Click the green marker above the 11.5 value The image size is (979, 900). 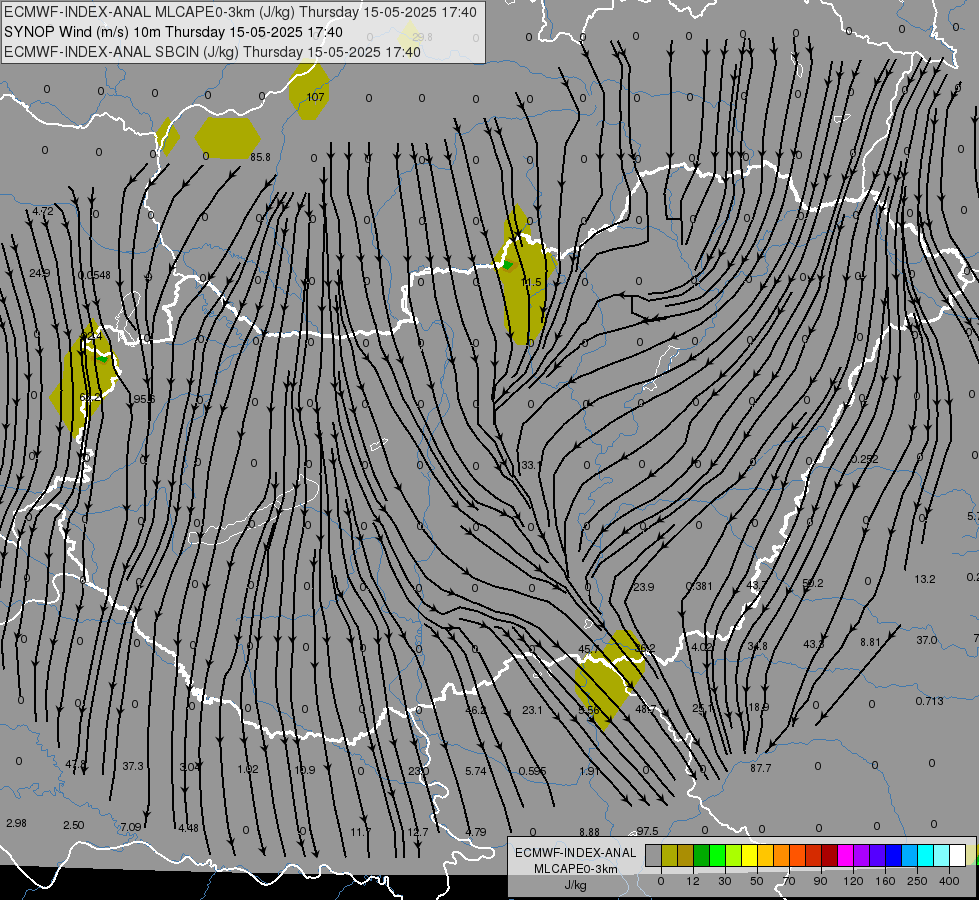[508, 265]
